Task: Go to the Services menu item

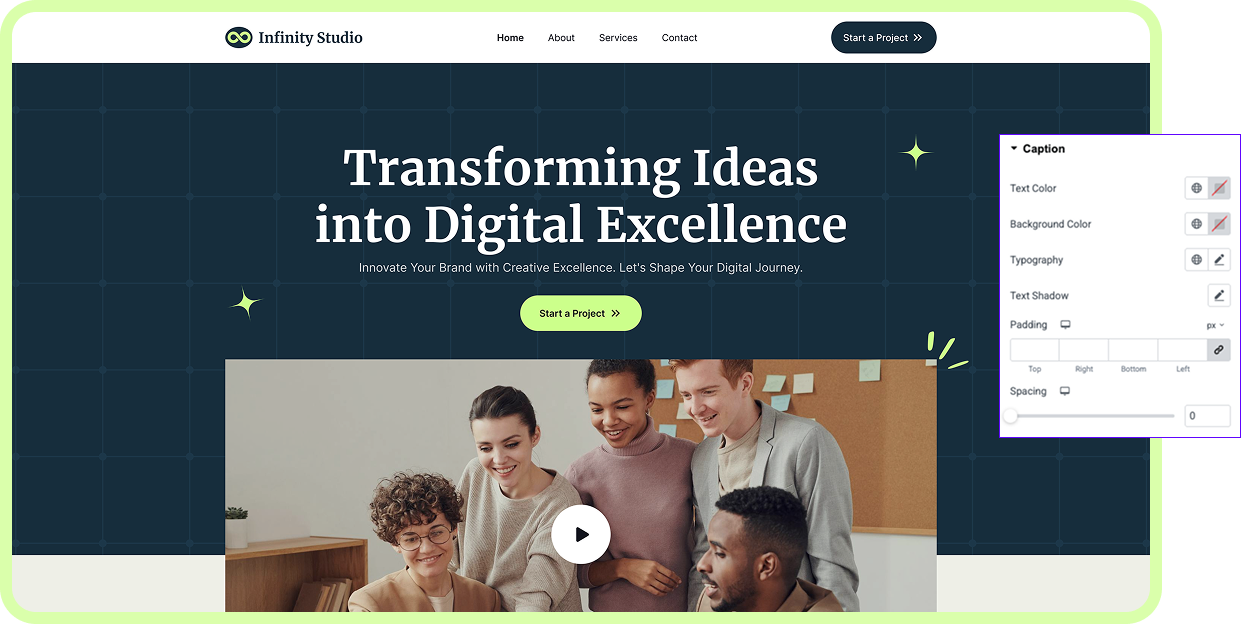Action: coord(618,38)
